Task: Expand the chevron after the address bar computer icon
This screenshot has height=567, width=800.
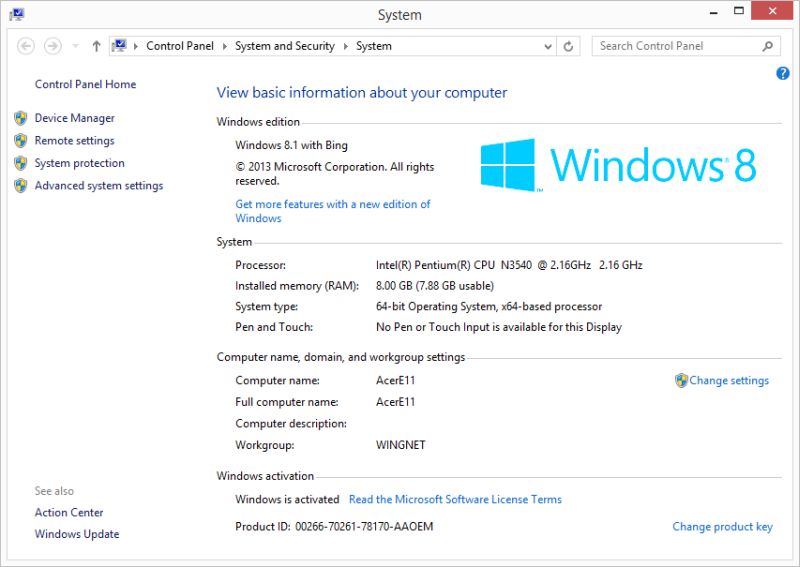Action: pos(136,46)
